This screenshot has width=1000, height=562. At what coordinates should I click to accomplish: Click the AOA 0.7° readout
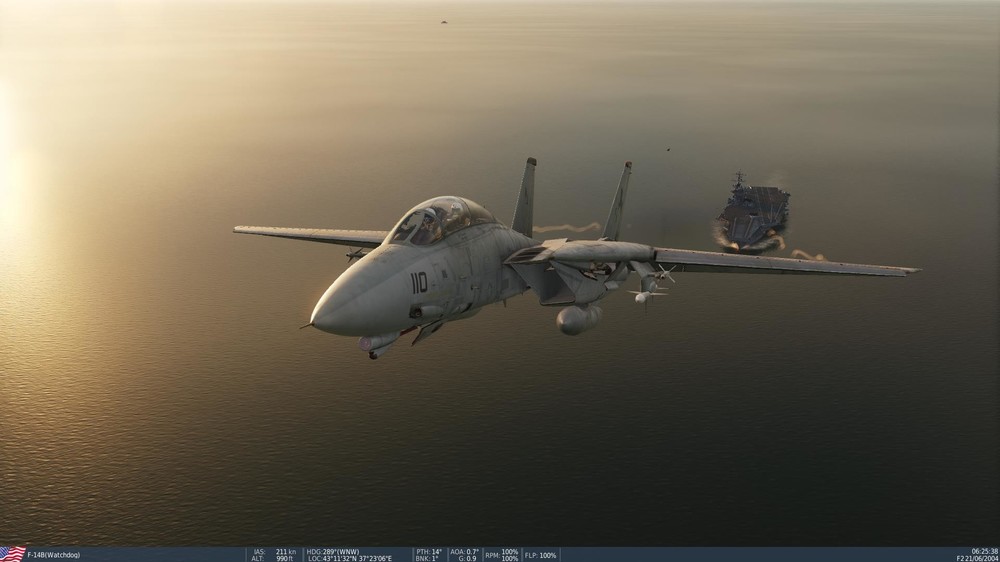pos(464,552)
